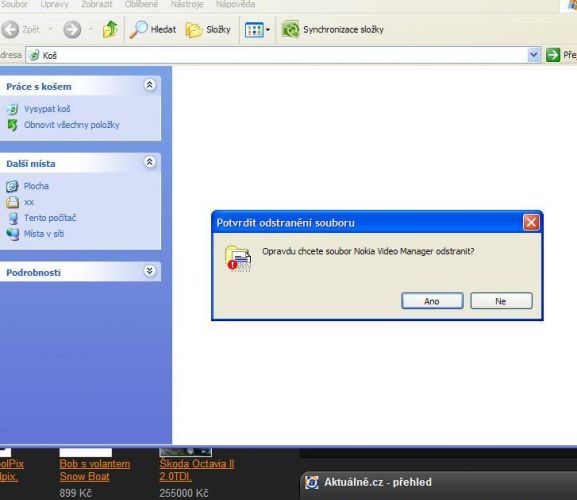
Task: Click the Koš icon in address bar
Action: tap(34, 55)
